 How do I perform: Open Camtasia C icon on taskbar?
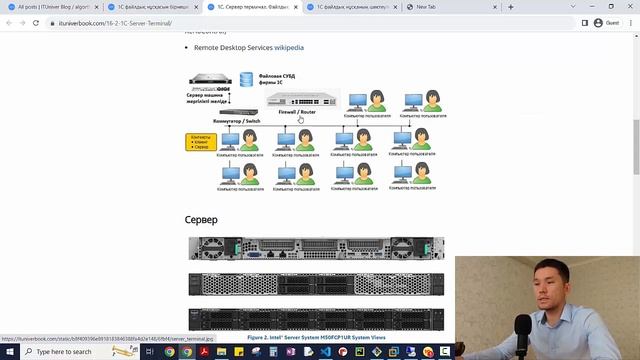click(x=445, y=351)
